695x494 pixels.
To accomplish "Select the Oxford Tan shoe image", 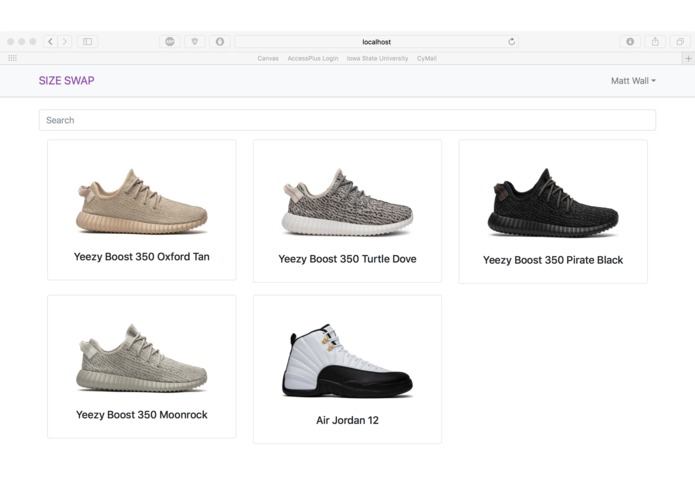I will [x=141, y=202].
